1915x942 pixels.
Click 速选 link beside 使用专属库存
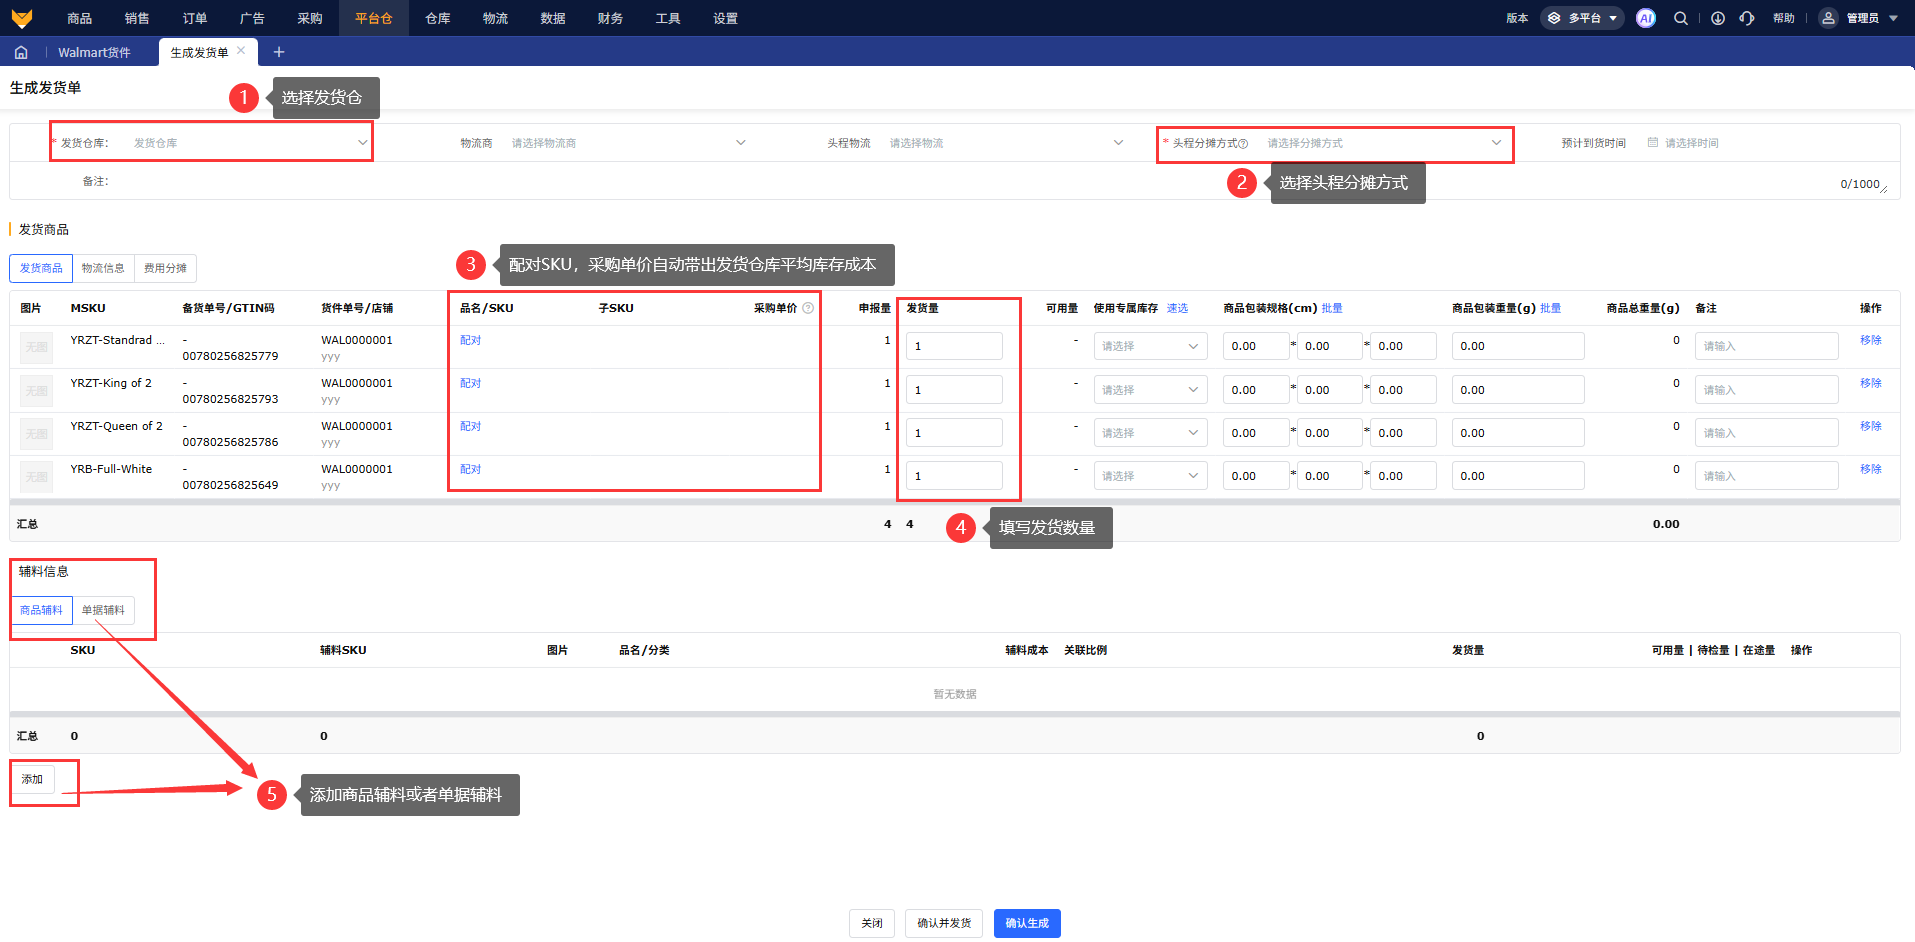click(x=1177, y=308)
